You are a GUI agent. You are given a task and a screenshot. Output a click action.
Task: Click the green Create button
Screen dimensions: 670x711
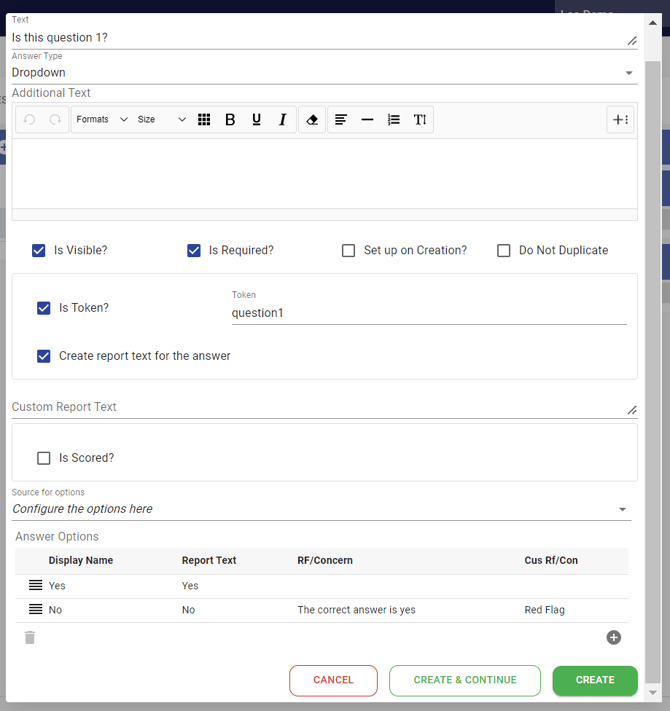595,680
